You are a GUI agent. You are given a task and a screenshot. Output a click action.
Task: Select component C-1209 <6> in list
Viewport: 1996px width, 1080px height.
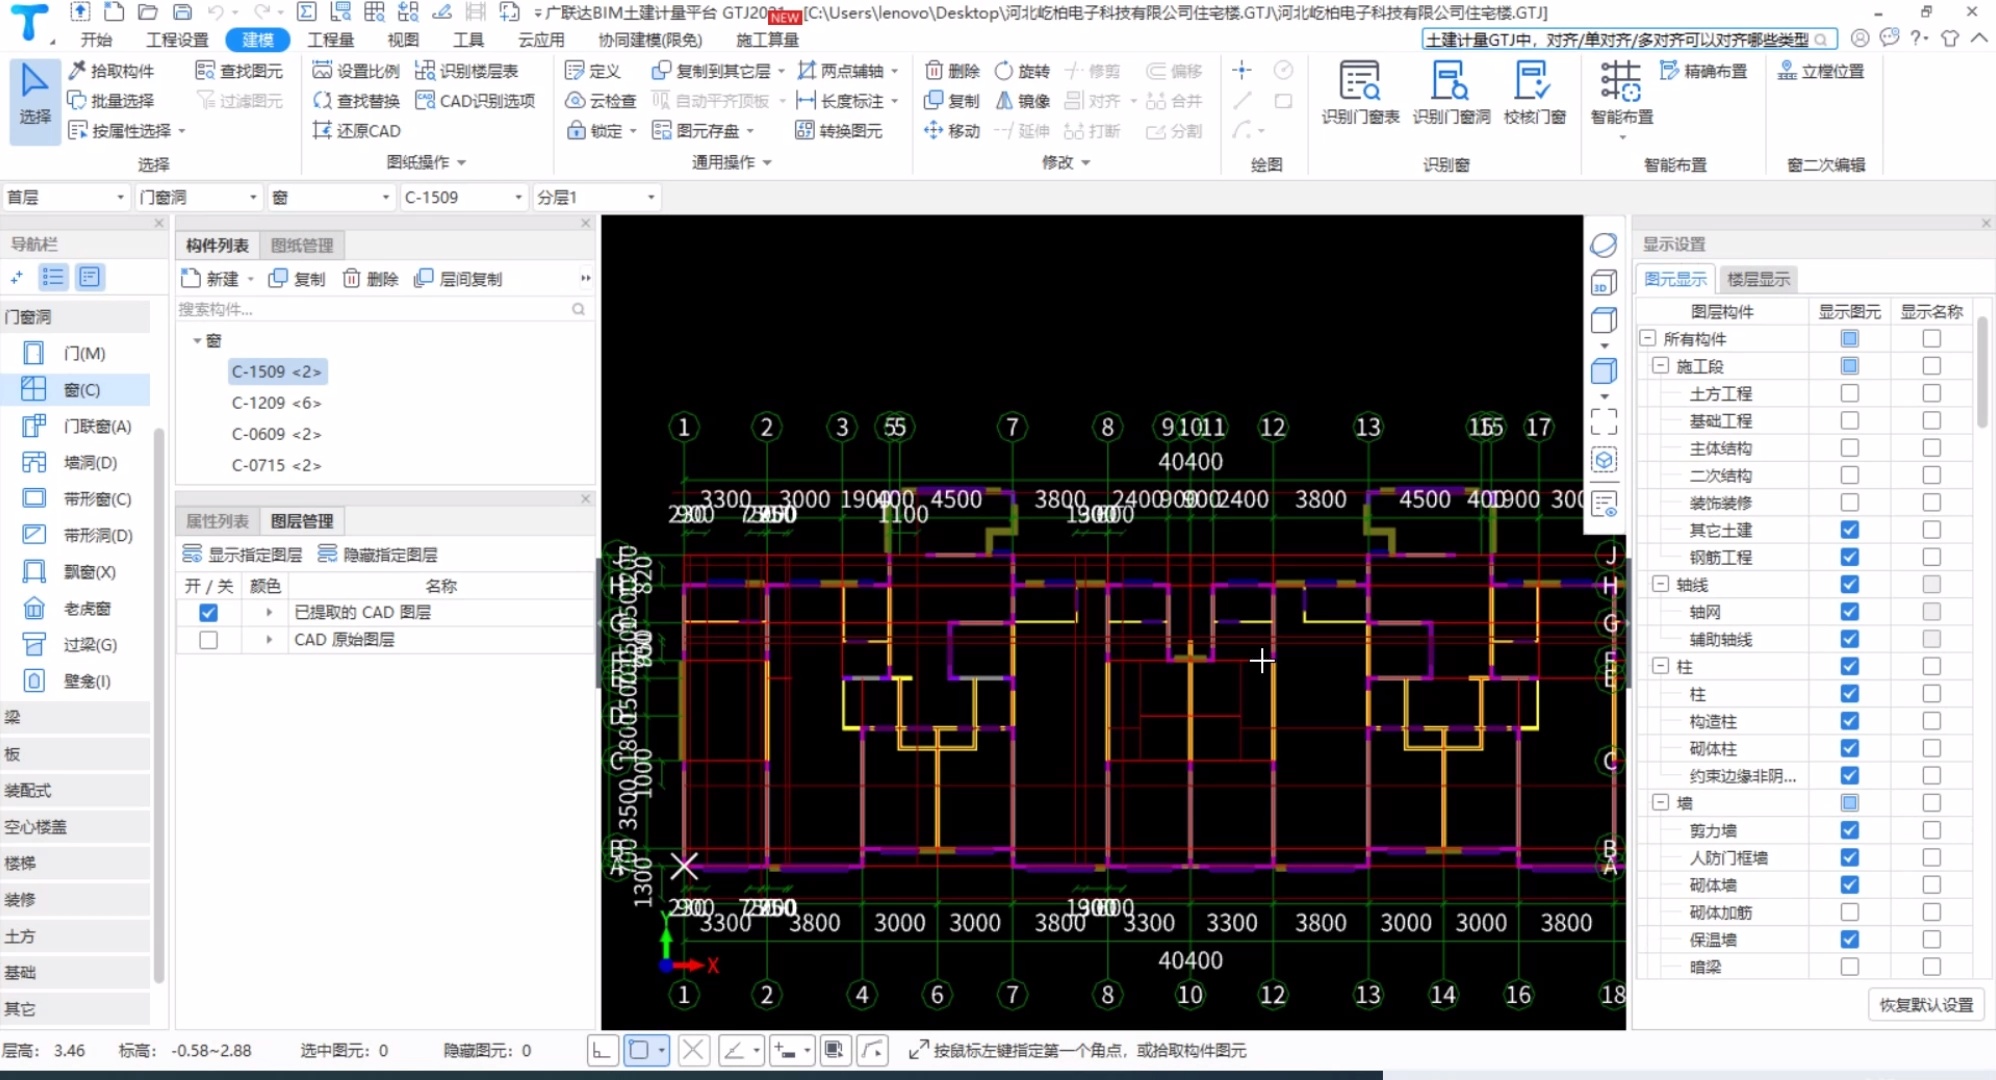[x=277, y=403]
